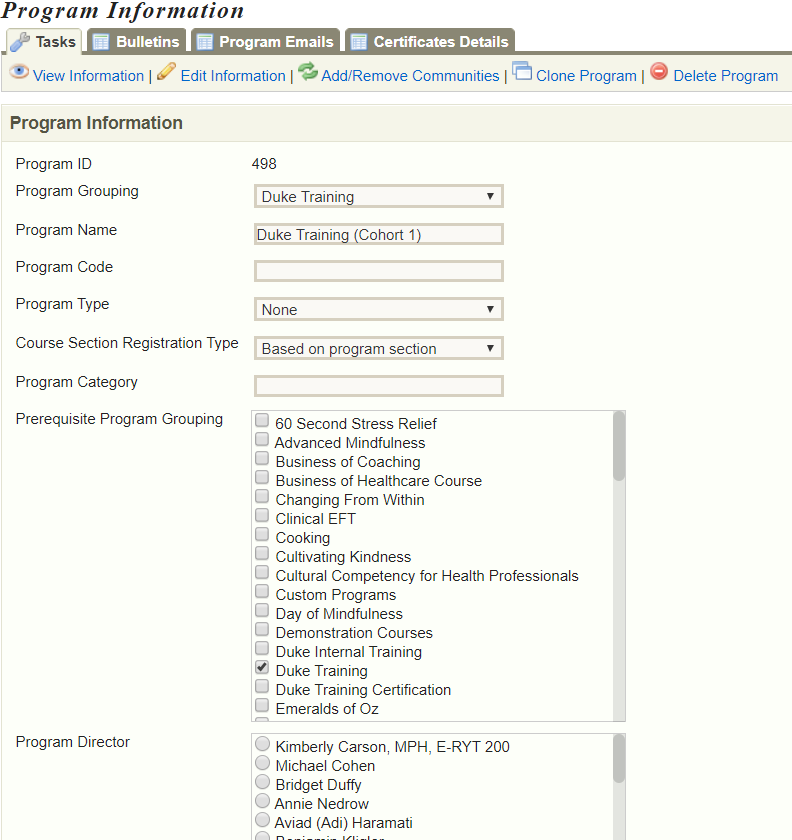The width and height of the screenshot is (792, 840).
Task: Check the Duke Internal Training checkbox
Action: point(262,648)
